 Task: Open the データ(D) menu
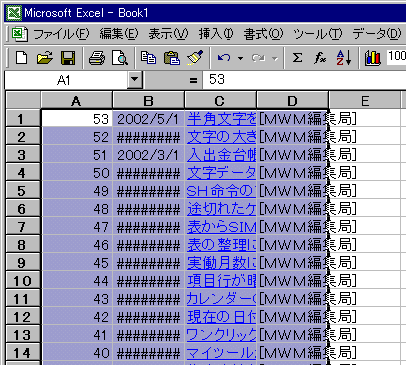377,34
